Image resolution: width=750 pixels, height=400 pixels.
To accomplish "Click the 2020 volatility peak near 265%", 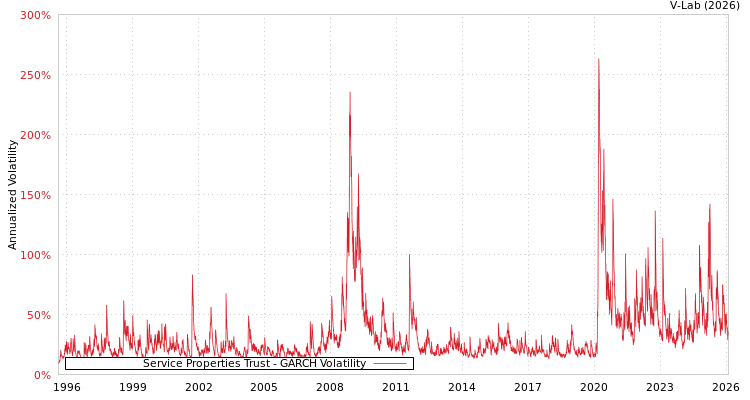I will coord(599,59).
